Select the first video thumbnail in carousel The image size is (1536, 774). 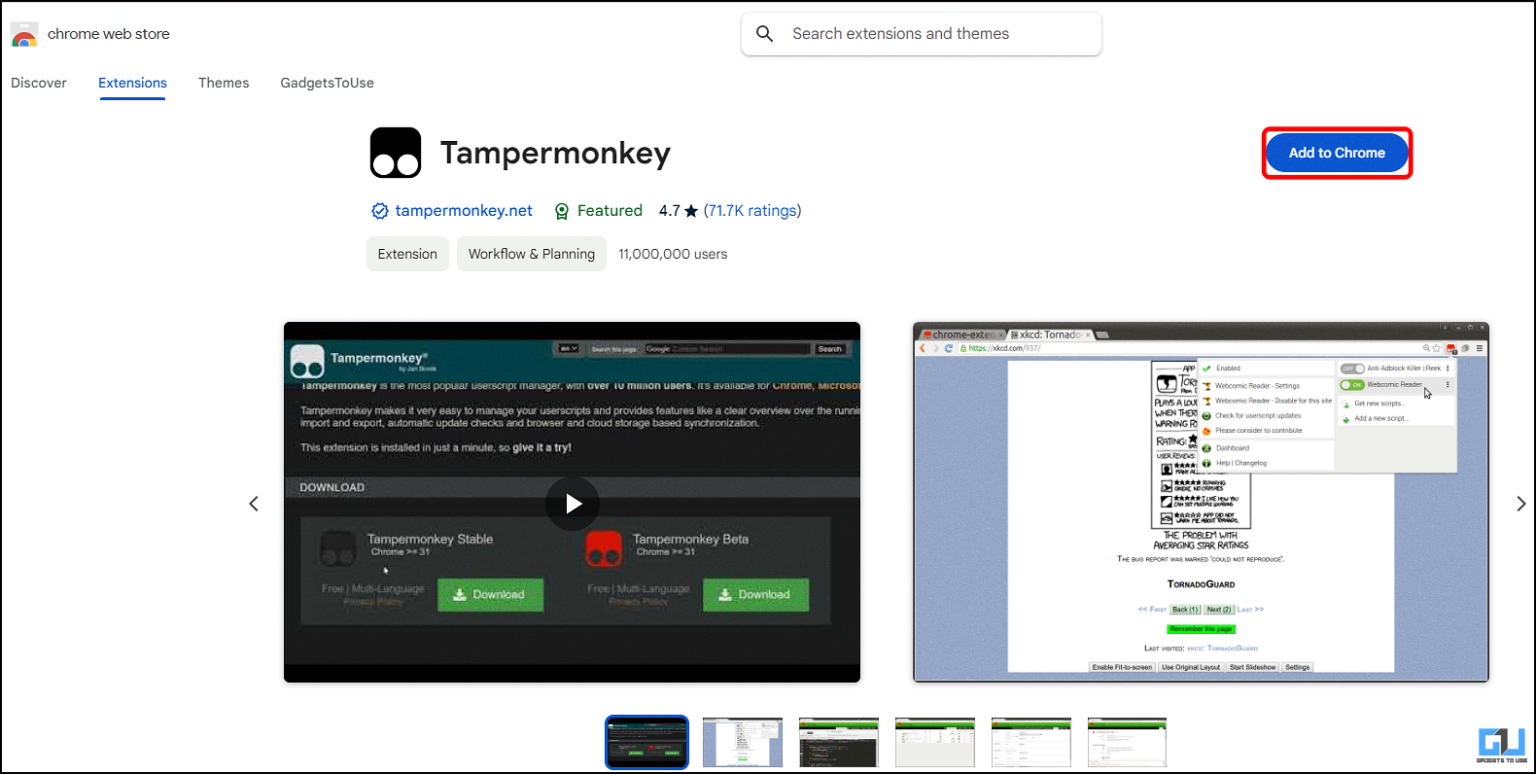point(647,742)
